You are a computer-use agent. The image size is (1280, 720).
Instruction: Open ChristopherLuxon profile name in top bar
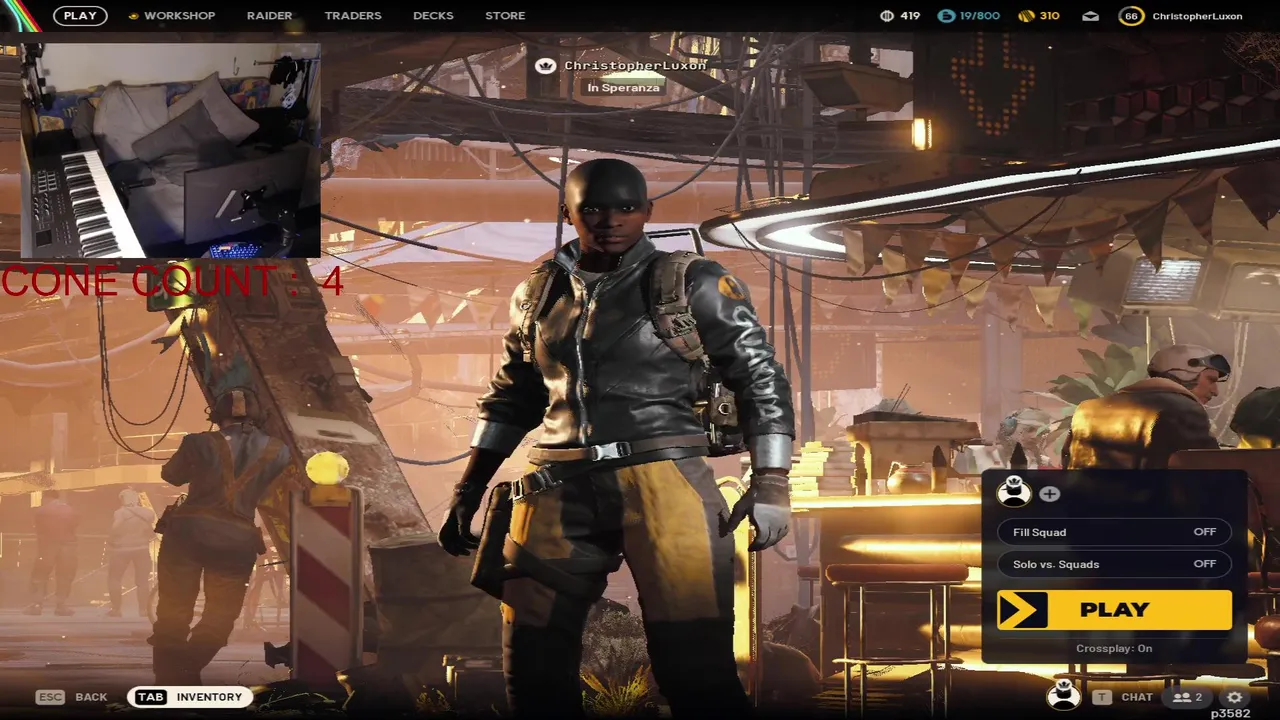tap(1197, 16)
